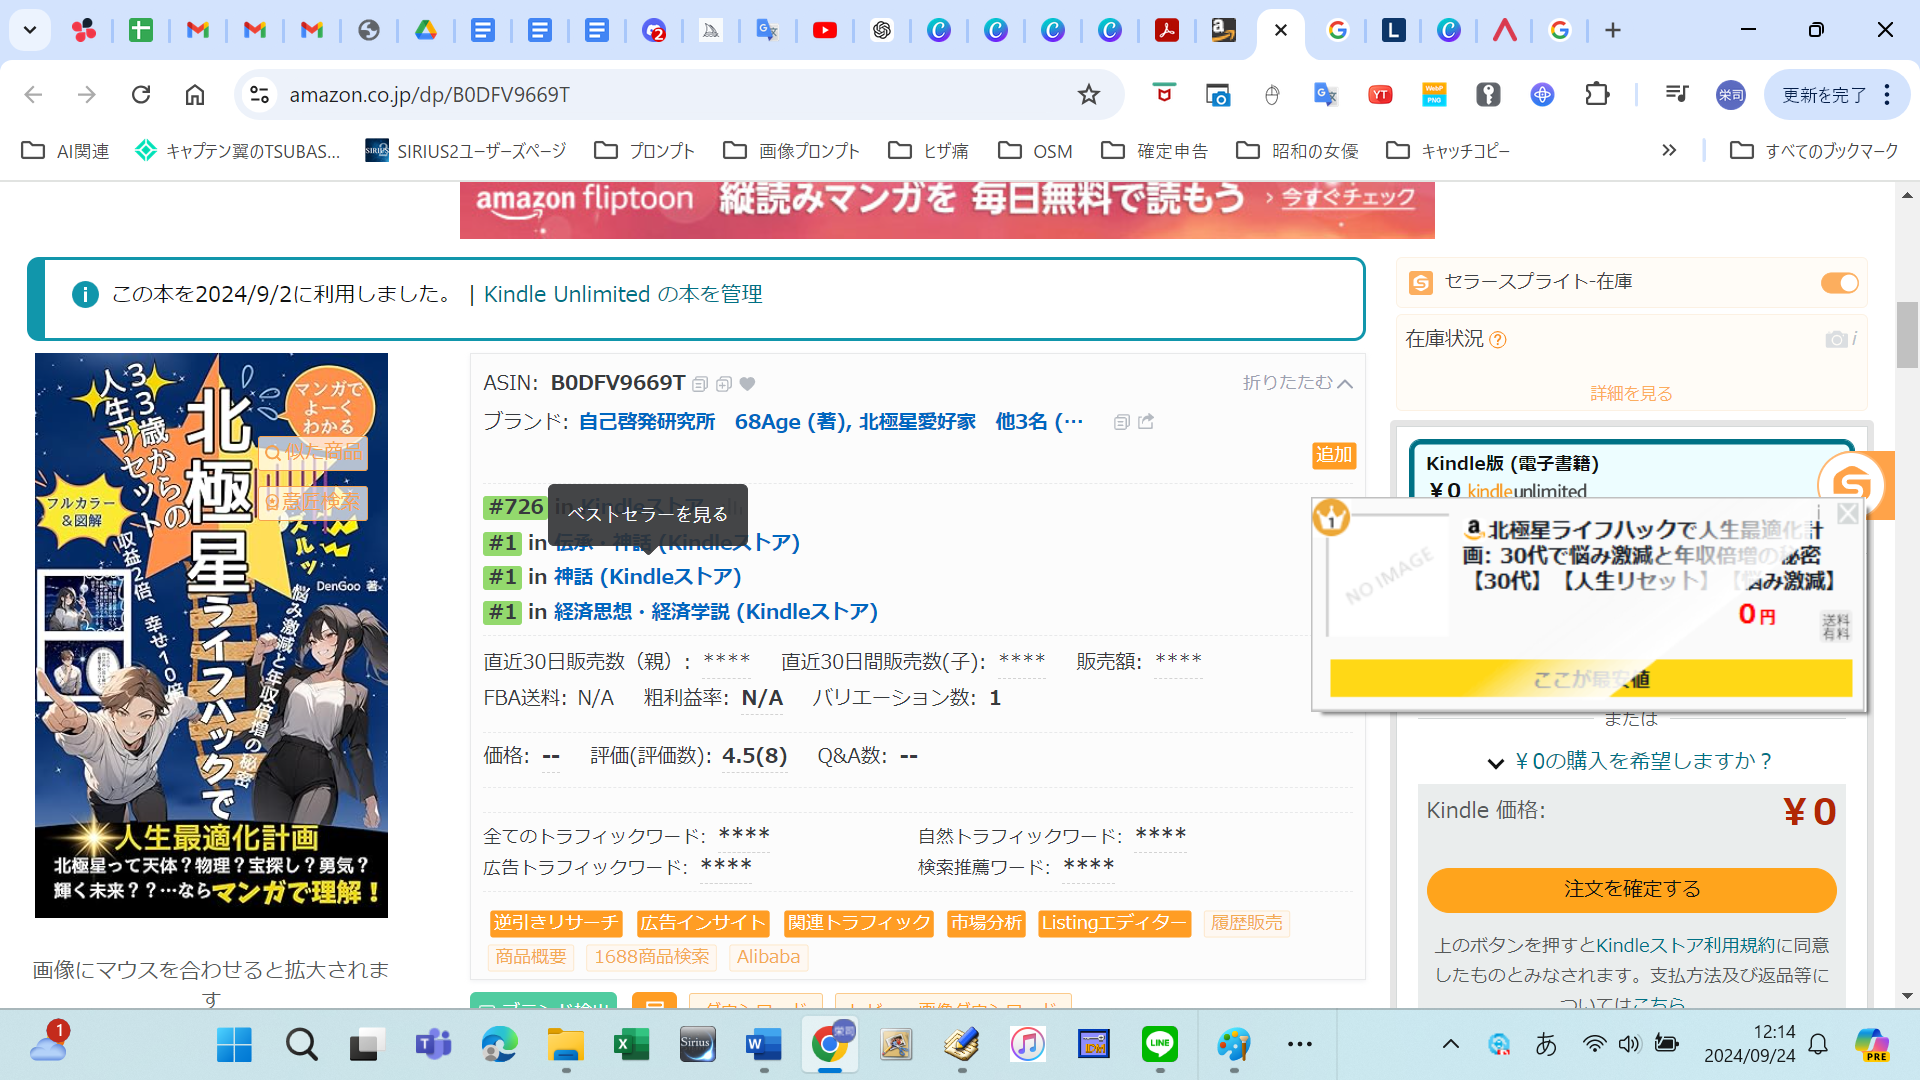Show more bookmarks with double chevron
Viewport: 1920px width, 1080px height.
click(1669, 151)
